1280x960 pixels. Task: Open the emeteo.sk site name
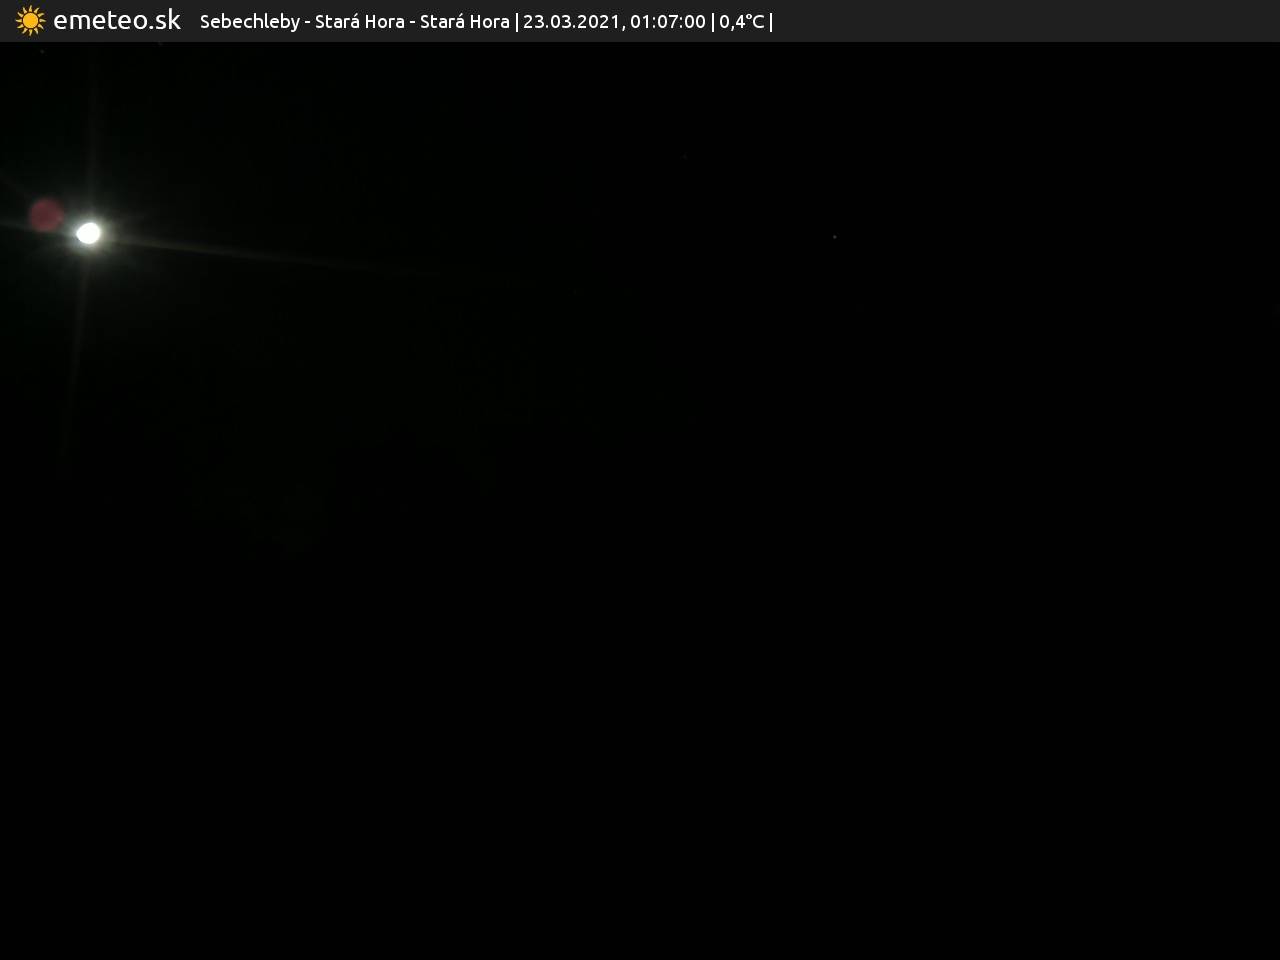coord(117,21)
